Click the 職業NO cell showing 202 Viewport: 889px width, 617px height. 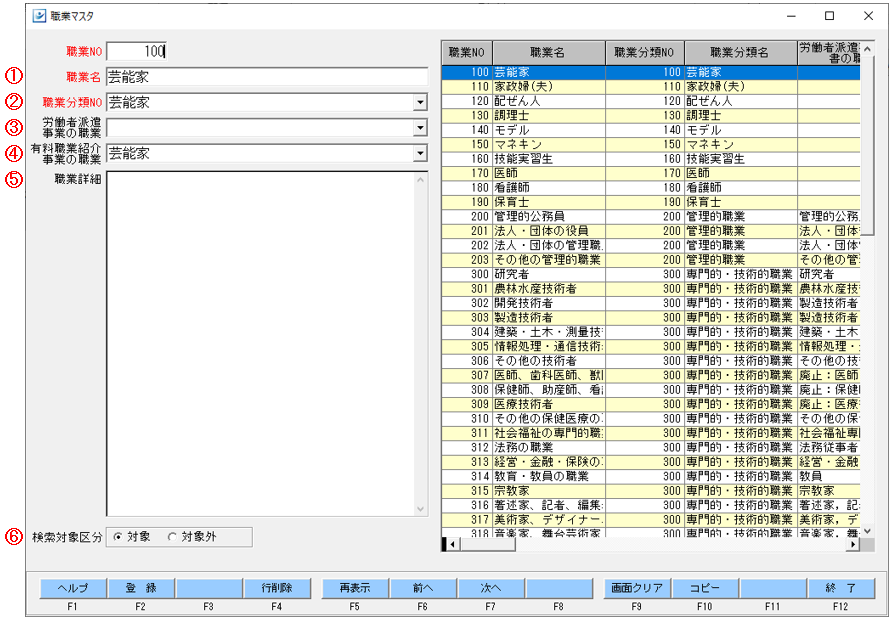pos(467,246)
